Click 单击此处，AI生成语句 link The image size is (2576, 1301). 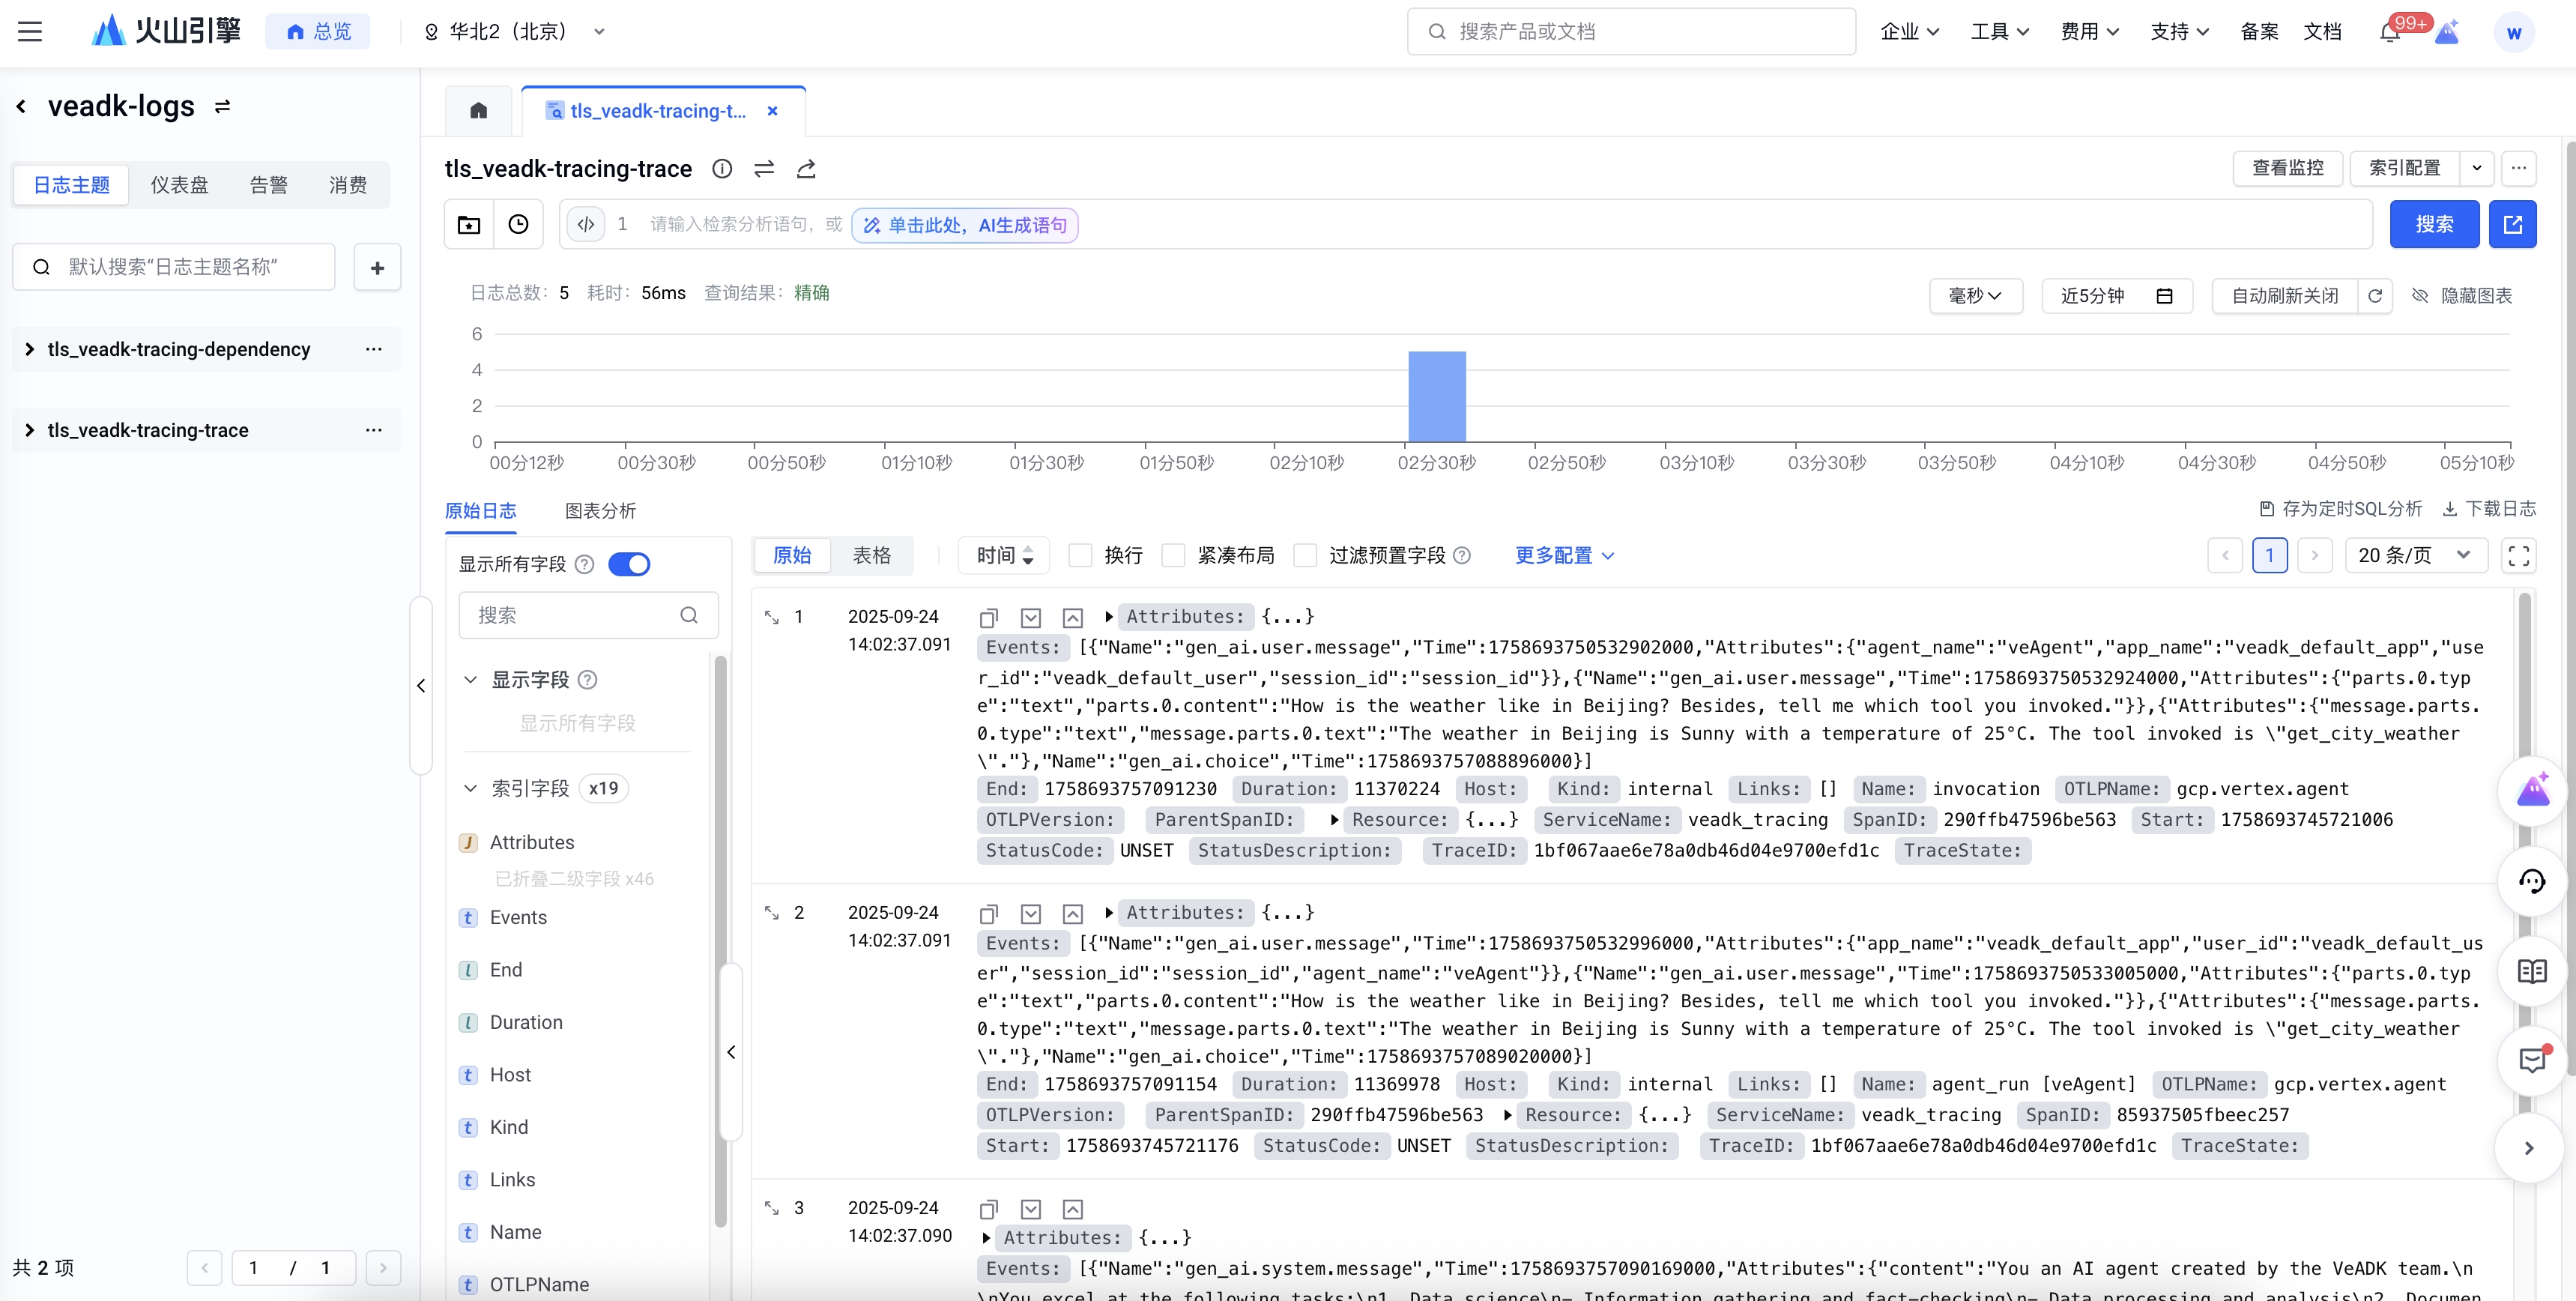click(x=965, y=225)
